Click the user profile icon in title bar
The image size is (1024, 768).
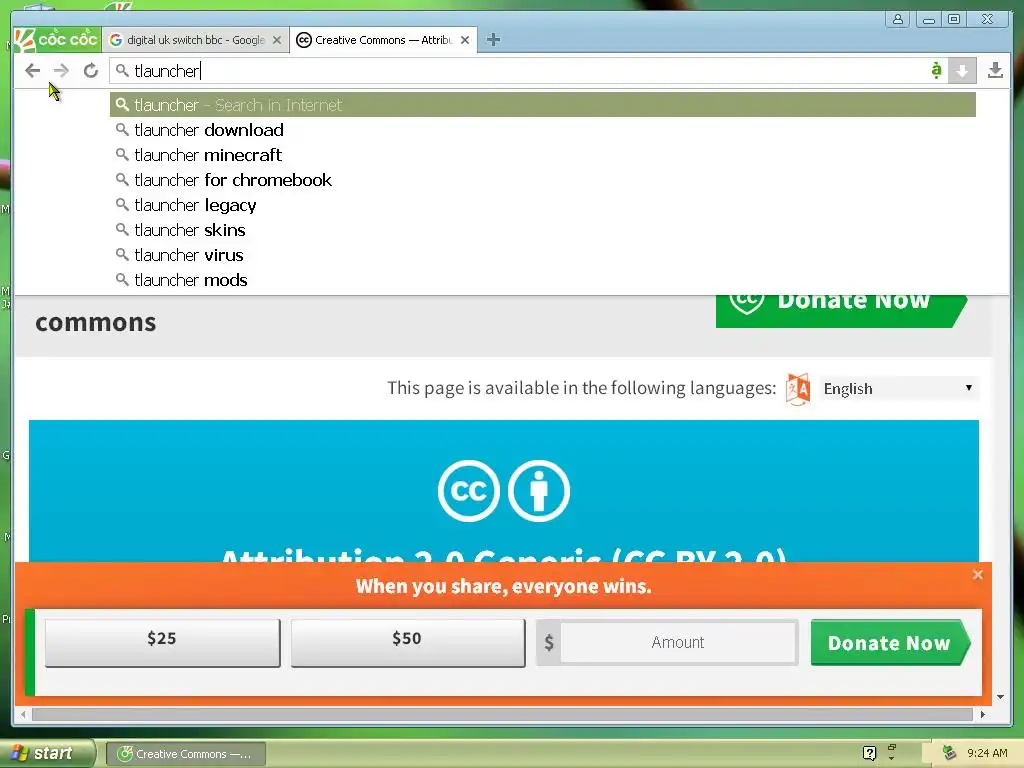coord(898,19)
